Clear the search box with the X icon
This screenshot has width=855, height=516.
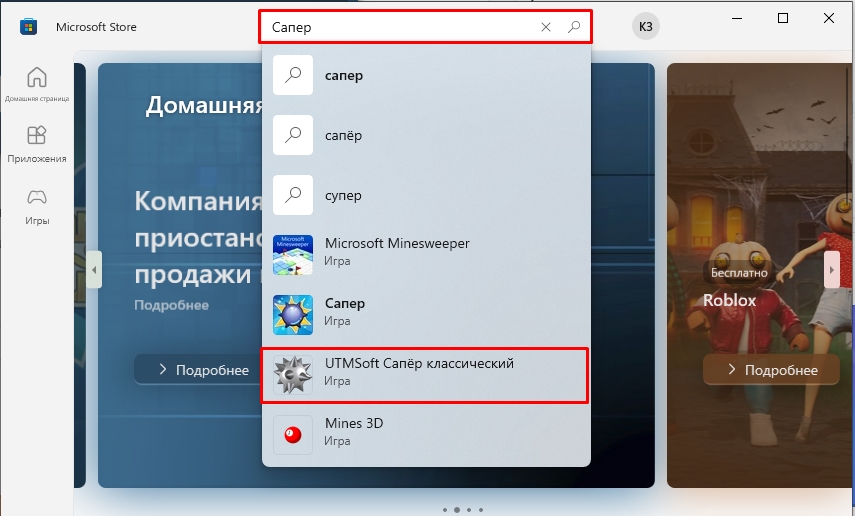(546, 27)
